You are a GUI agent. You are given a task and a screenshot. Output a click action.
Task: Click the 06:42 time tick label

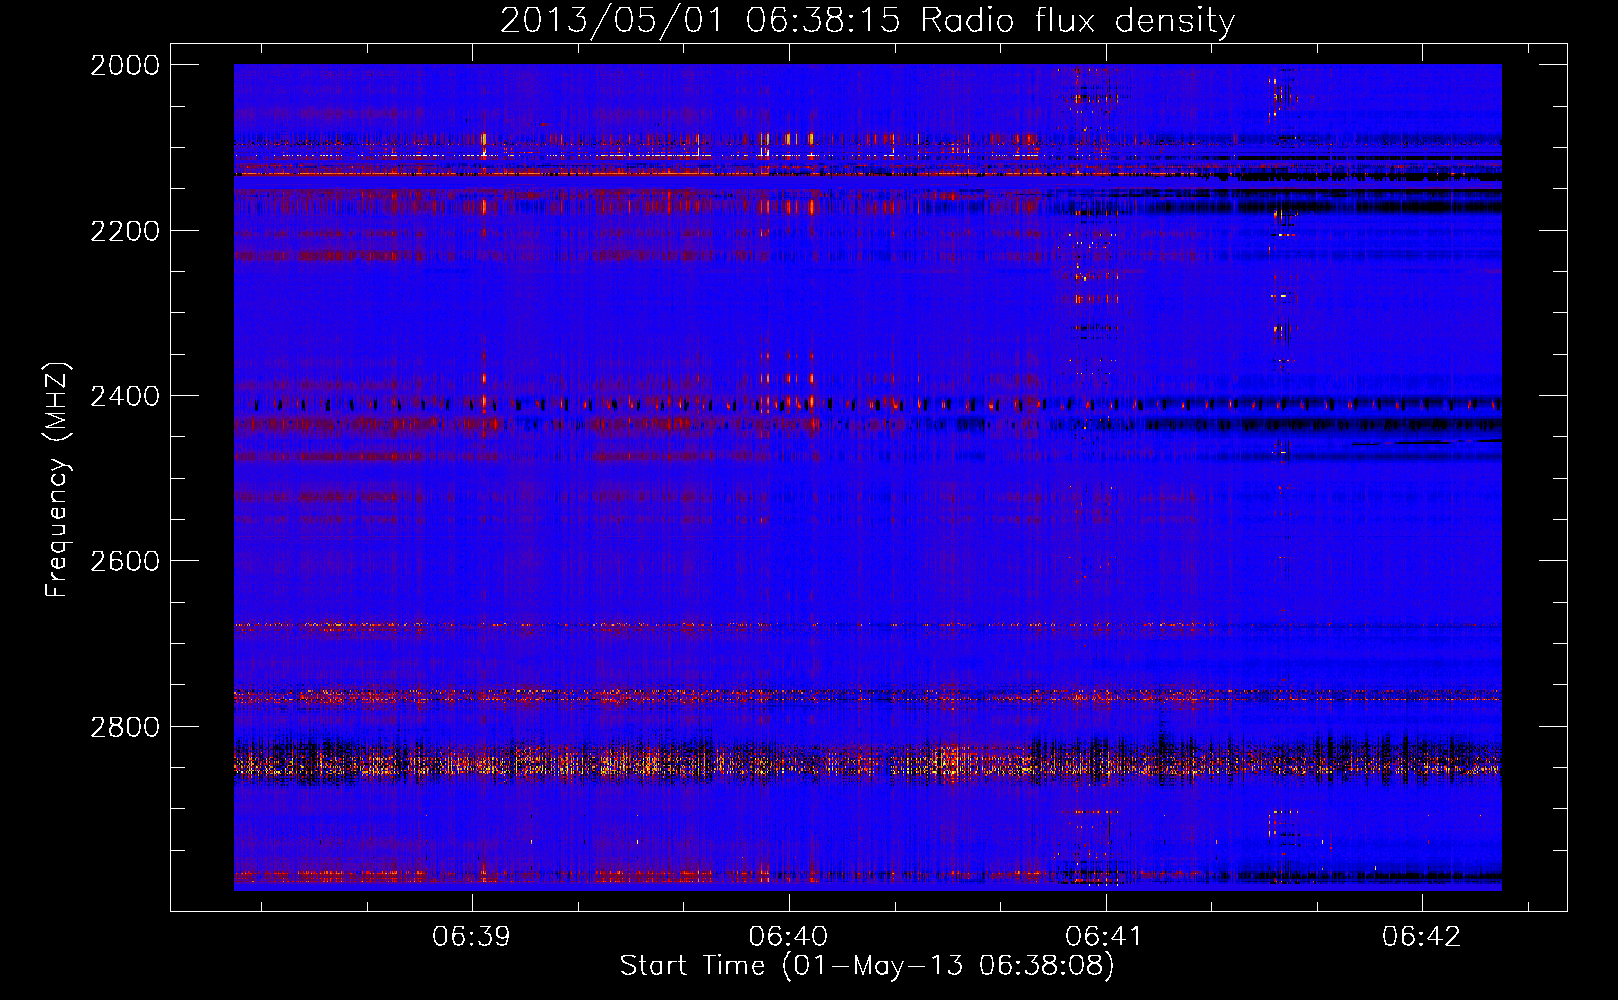click(x=1421, y=936)
